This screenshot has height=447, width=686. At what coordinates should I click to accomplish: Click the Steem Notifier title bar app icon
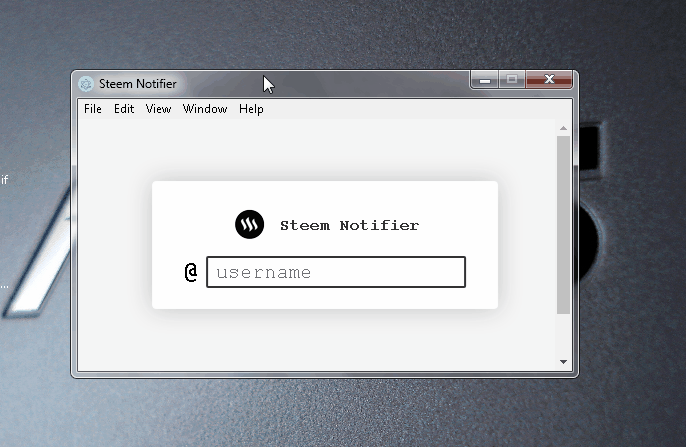pos(86,84)
